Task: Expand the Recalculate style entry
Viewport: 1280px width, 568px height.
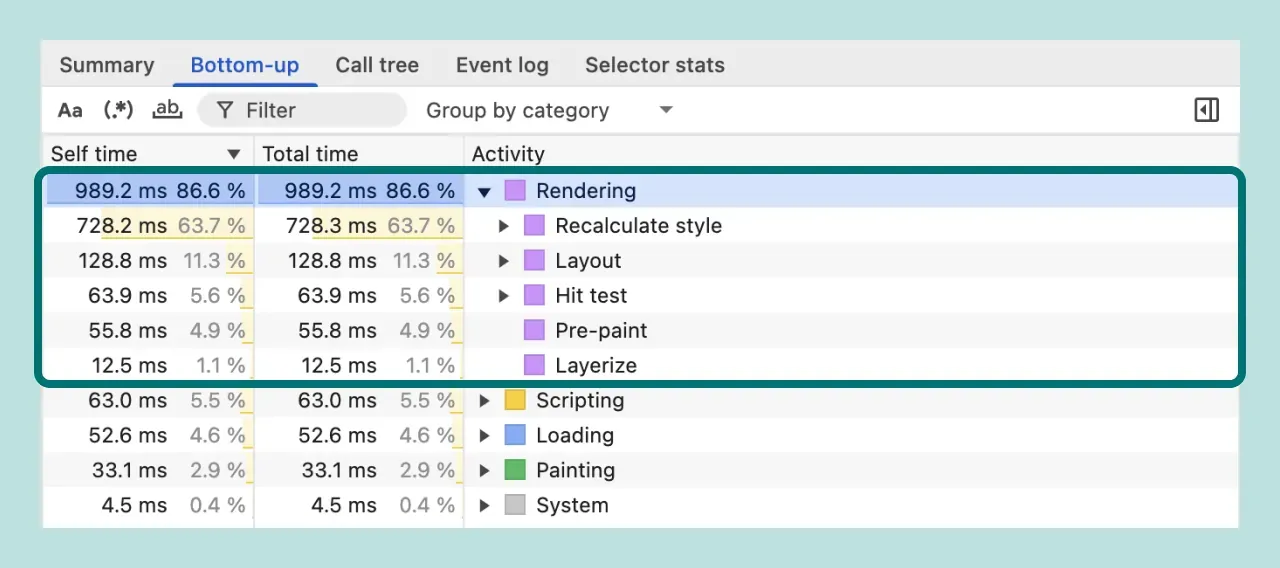Action: (504, 226)
